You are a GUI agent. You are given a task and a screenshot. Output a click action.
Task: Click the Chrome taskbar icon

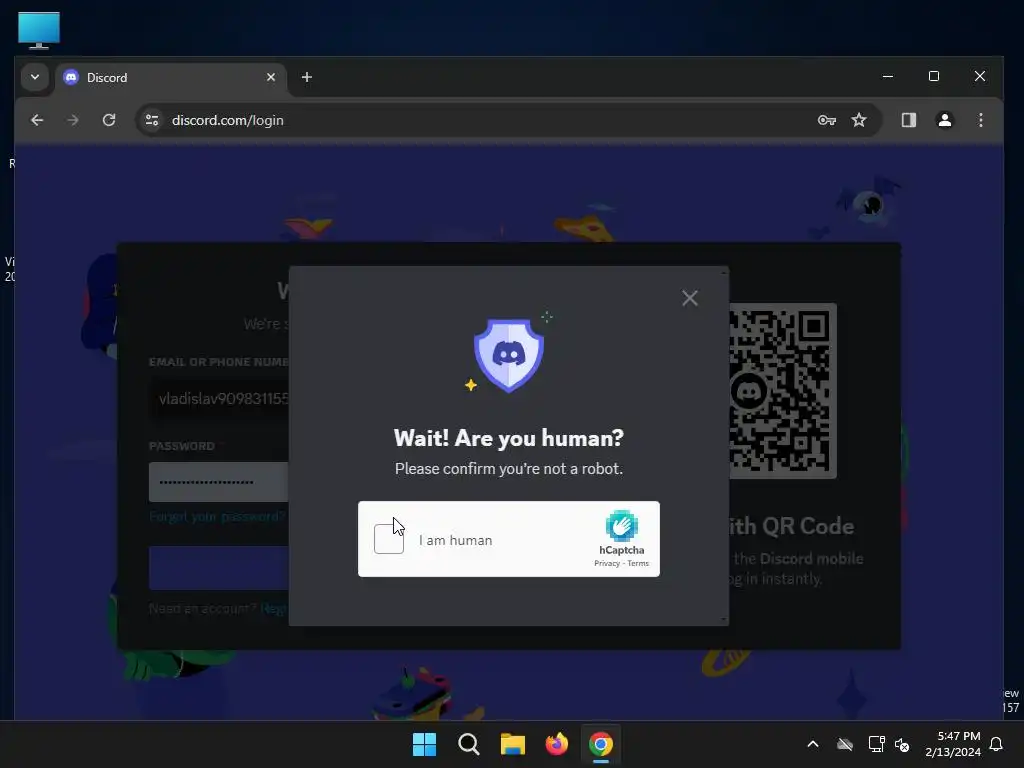pyautogui.click(x=601, y=744)
